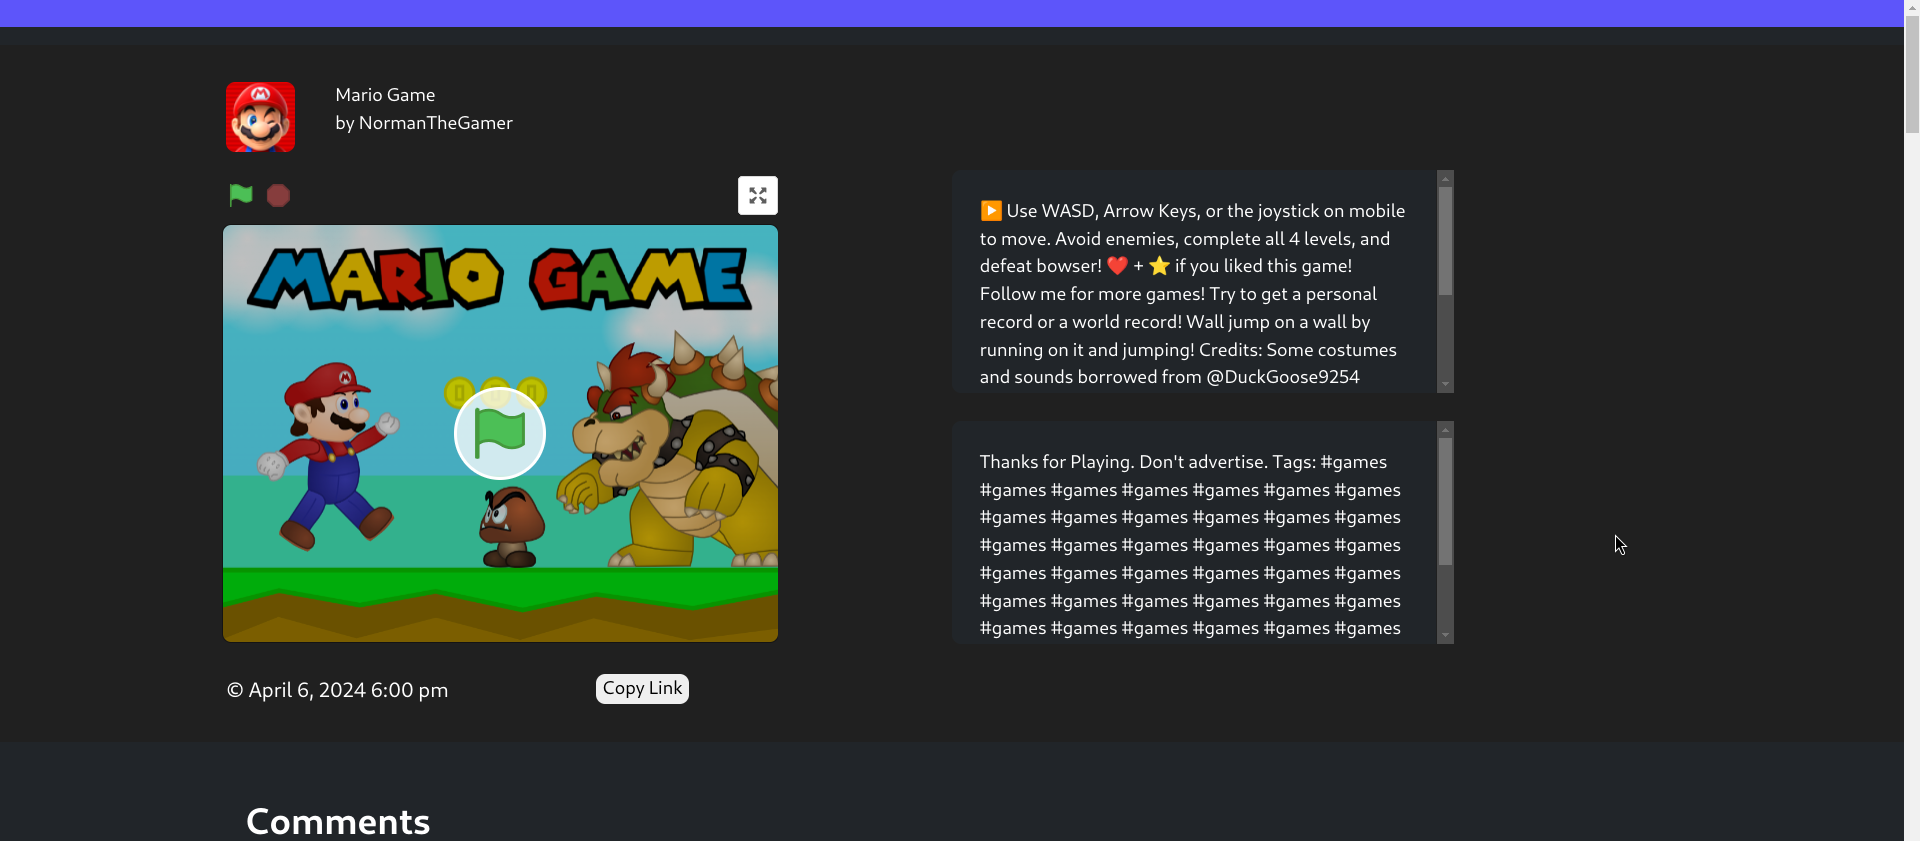Start the game via the large center flag overlay
This screenshot has width=1920, height=841.
pyautogui.click(x=500, y=433)
